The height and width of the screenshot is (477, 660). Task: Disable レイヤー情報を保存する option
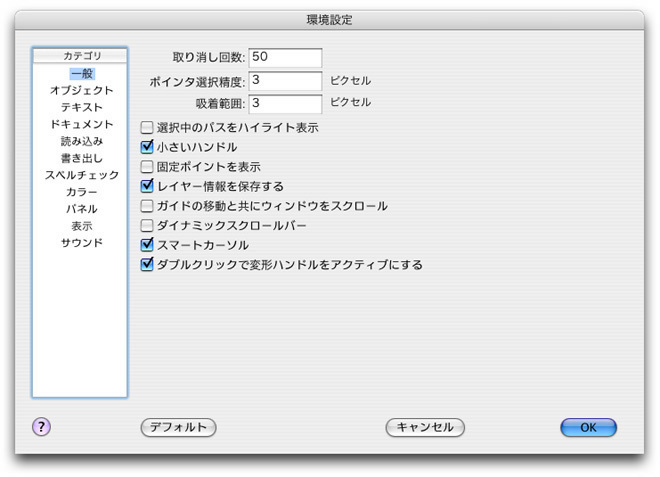click(x=147, y=186)
